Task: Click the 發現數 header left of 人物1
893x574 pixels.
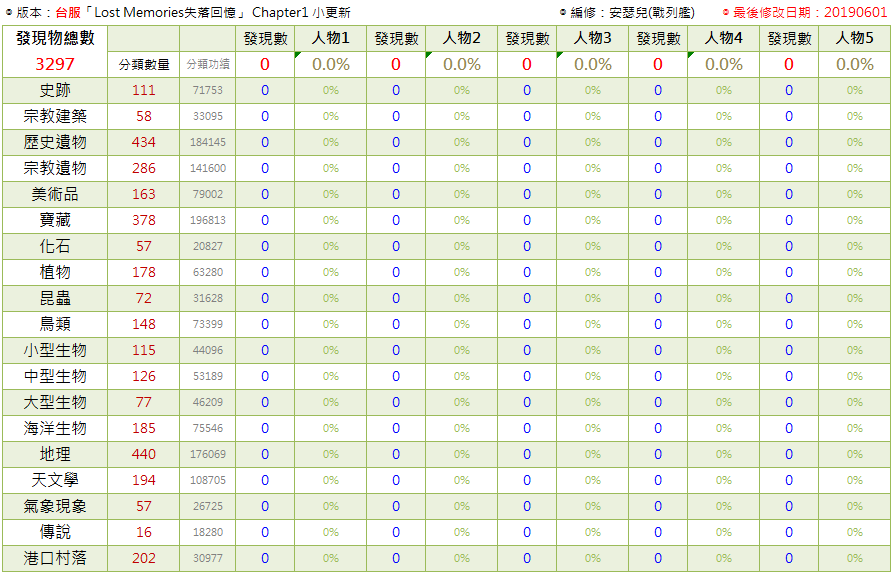Action: 265,39
